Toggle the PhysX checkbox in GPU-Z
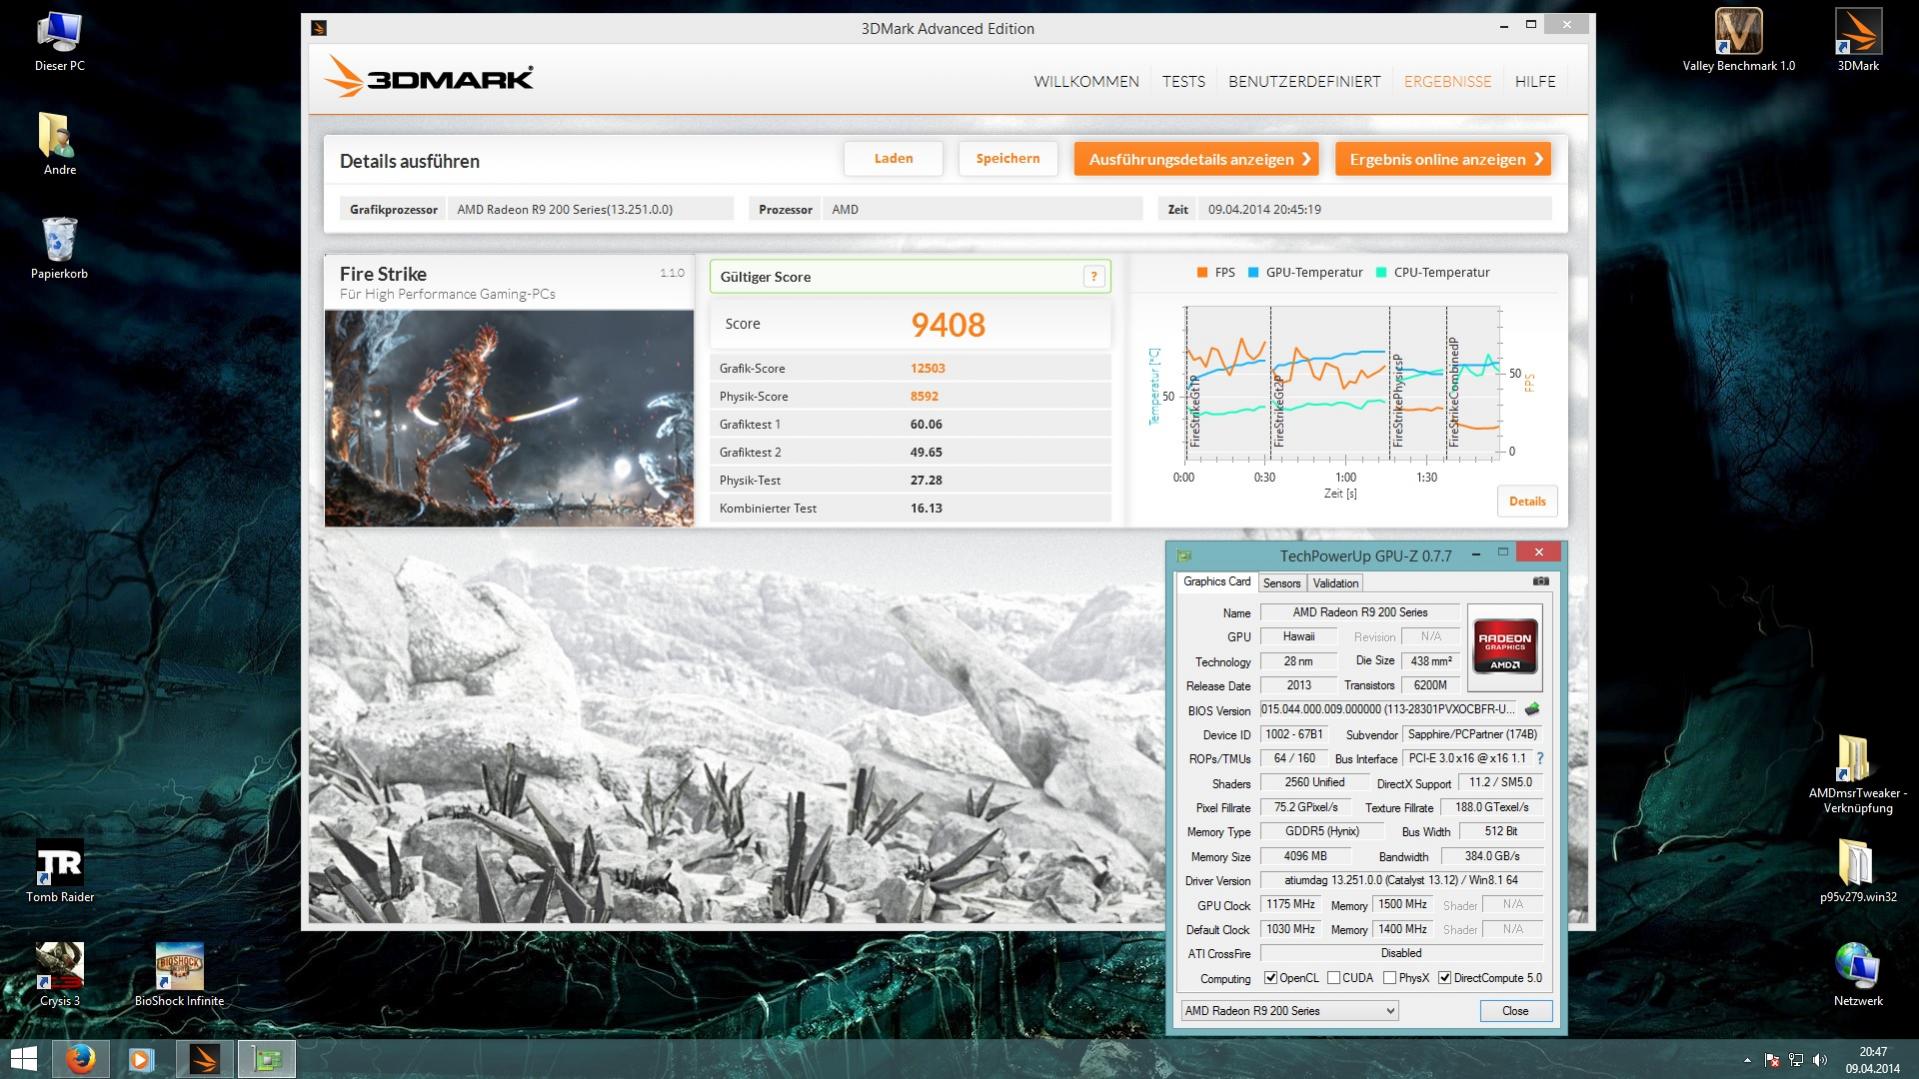Viewport: 1919px width, 1079px height. [1389, 978]
